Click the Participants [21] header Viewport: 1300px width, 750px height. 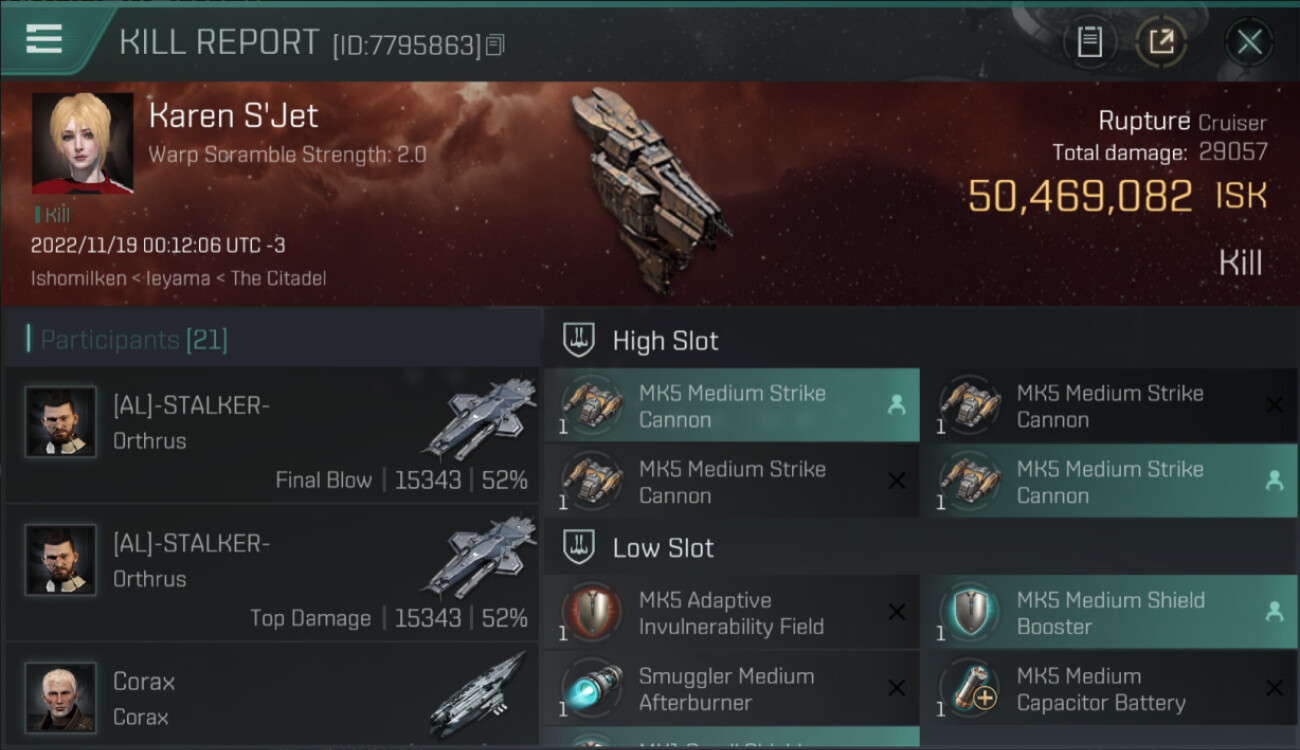coord(134,340)
